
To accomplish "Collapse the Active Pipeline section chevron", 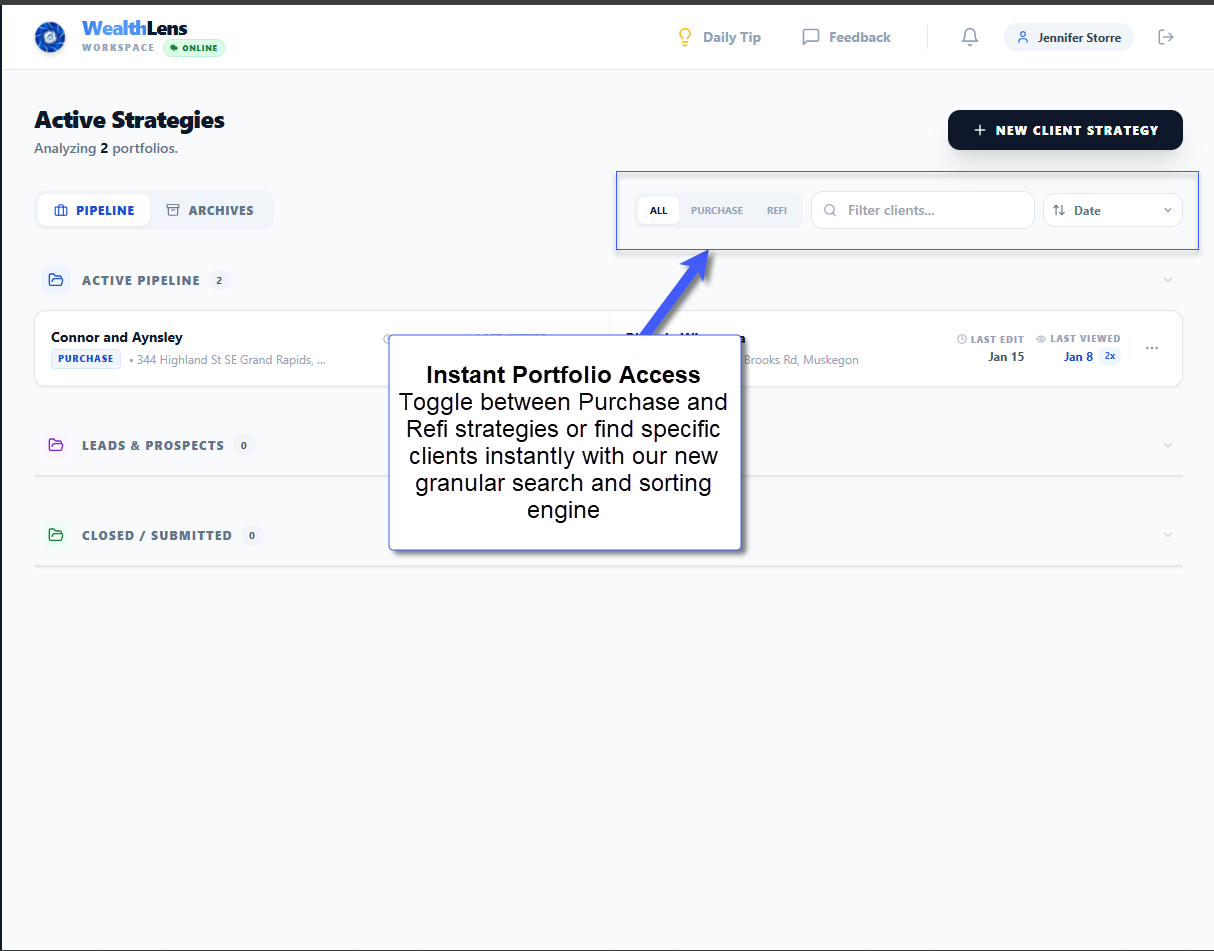I will [1168, 280].
